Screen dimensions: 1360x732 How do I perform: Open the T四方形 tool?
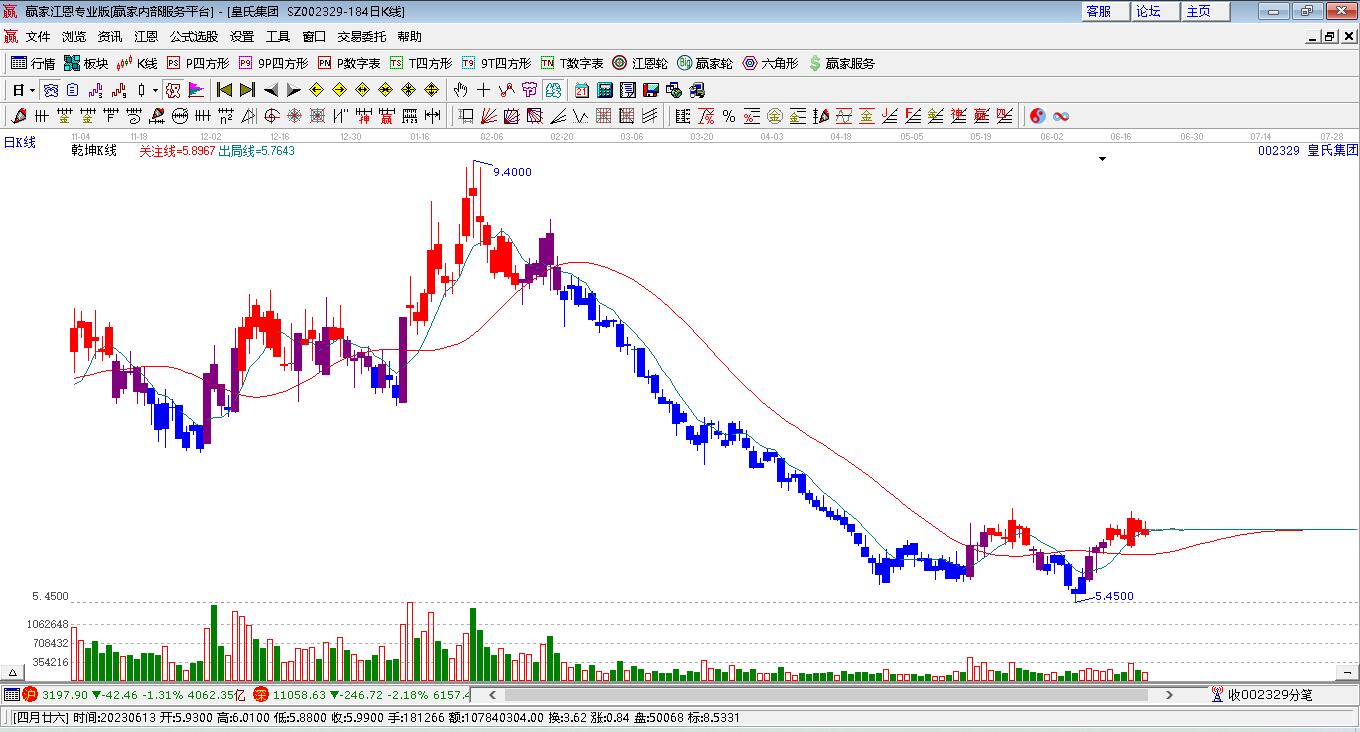coord(421,63)
